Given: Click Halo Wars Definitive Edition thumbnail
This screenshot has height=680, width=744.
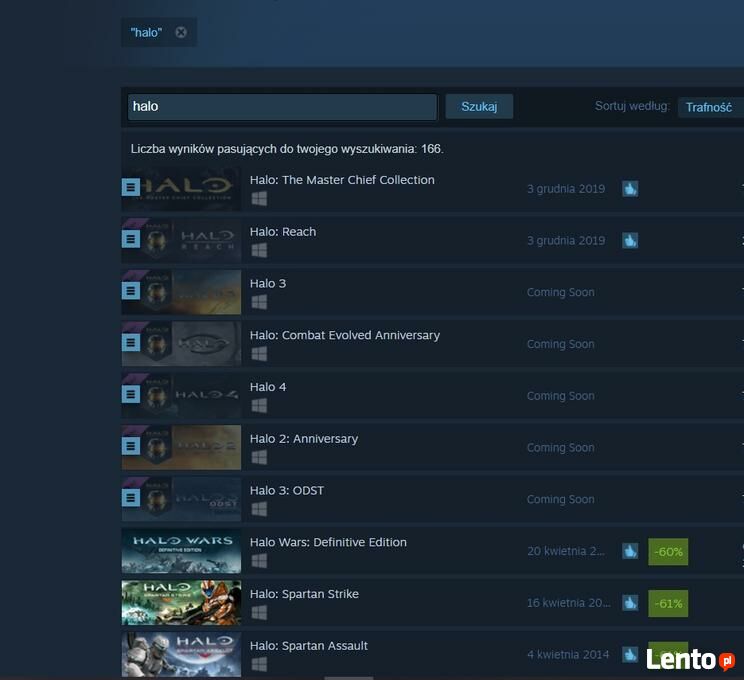Looking at the screenshot, I should (181, 551).
